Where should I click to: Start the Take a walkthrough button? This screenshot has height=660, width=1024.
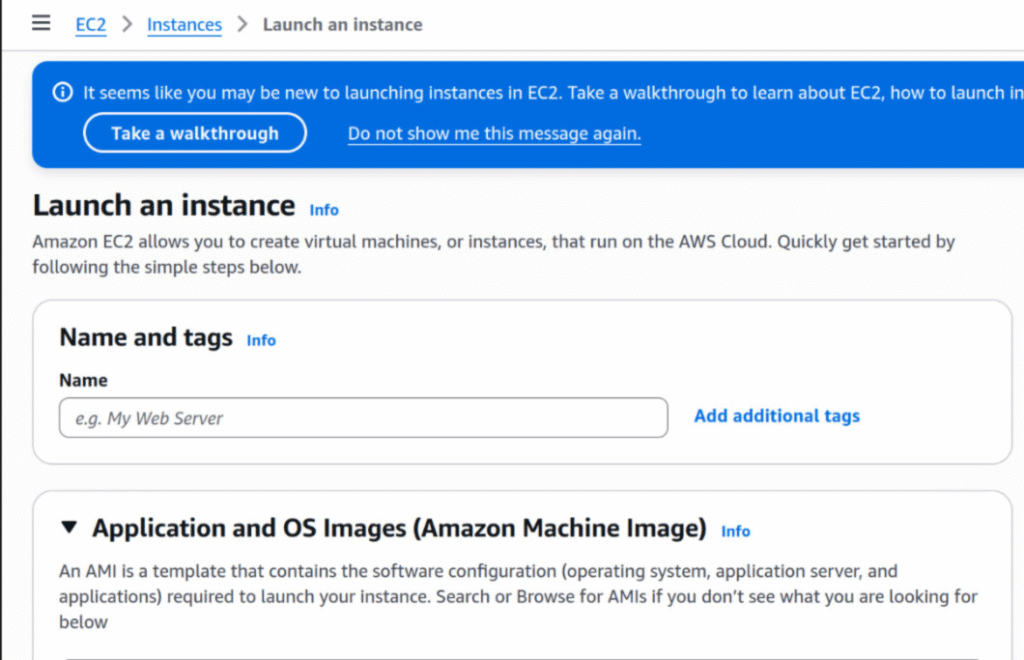tap(195, 133)
